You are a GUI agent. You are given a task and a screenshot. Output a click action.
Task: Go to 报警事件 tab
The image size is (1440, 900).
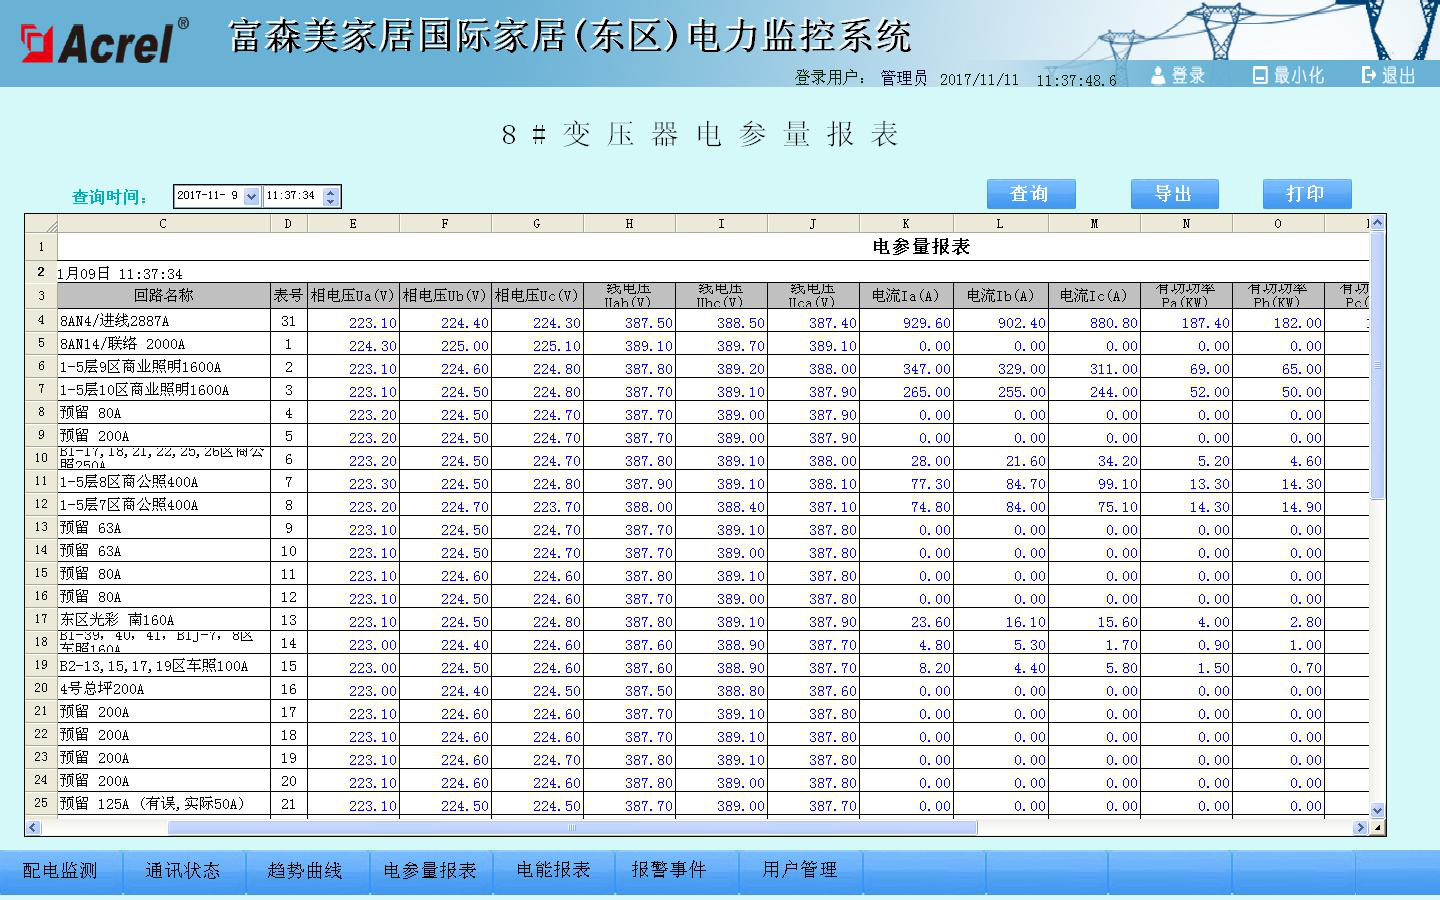pos(668,870)
